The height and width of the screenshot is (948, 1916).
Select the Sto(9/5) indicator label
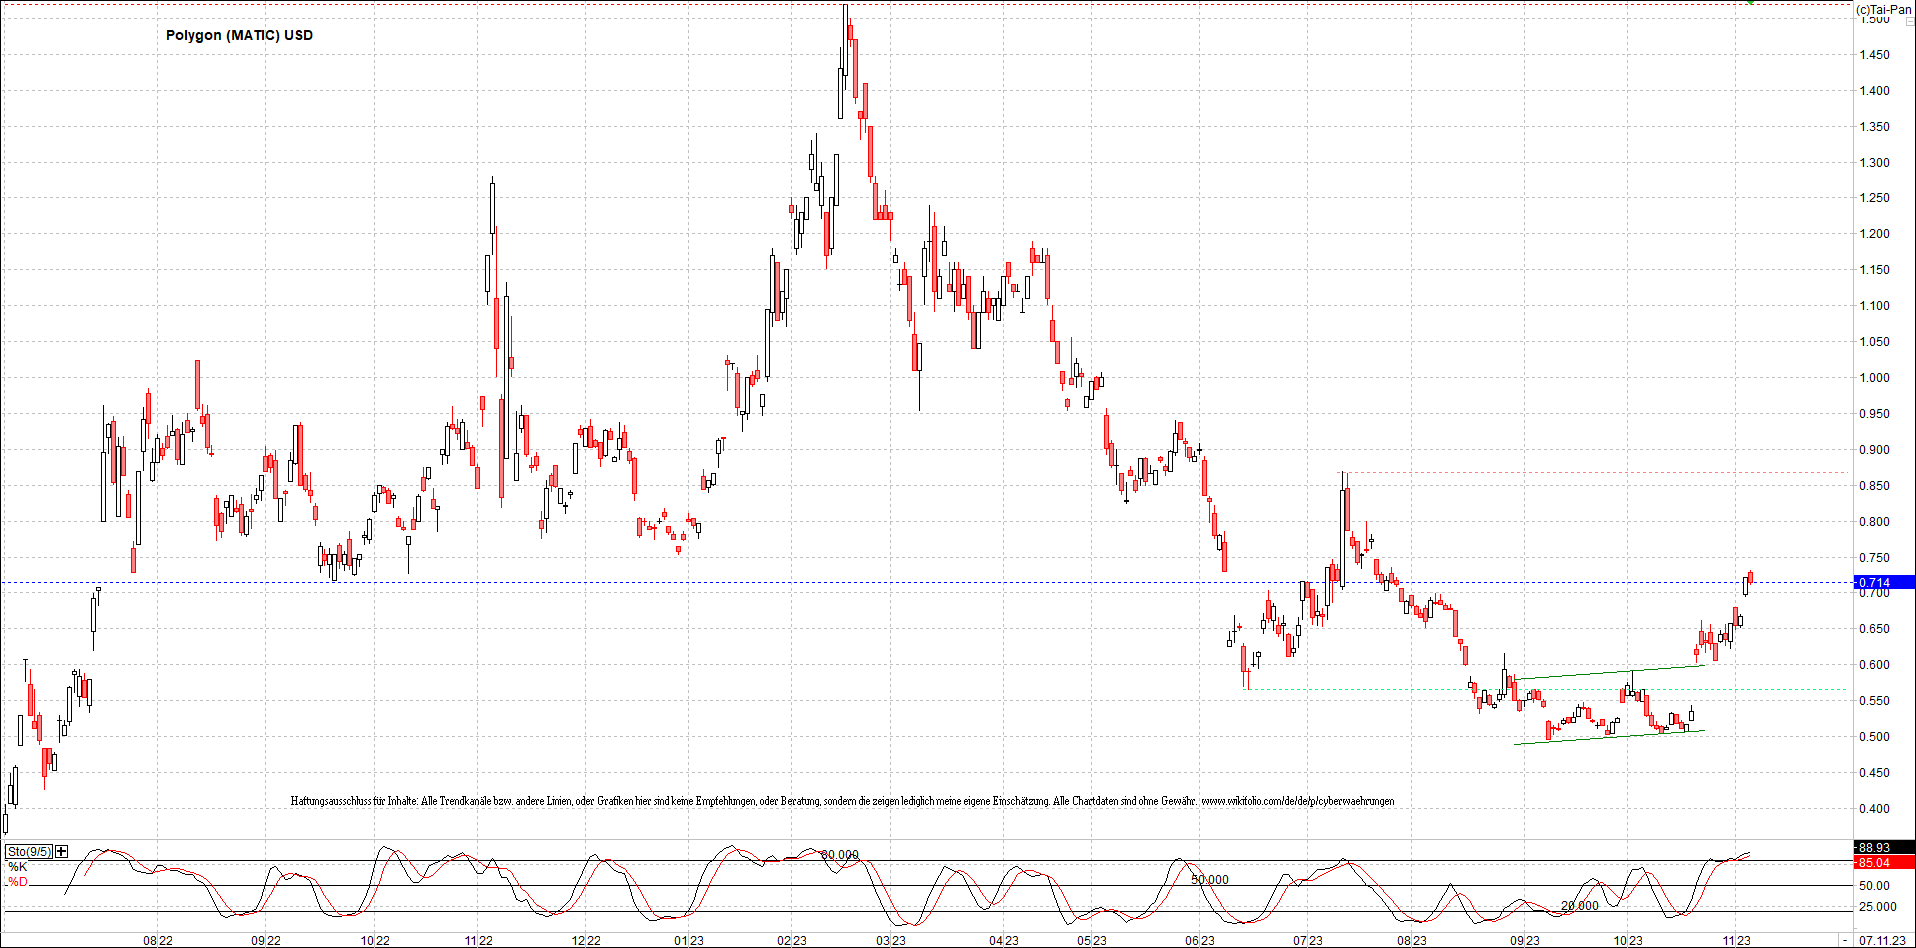point(29,851)
